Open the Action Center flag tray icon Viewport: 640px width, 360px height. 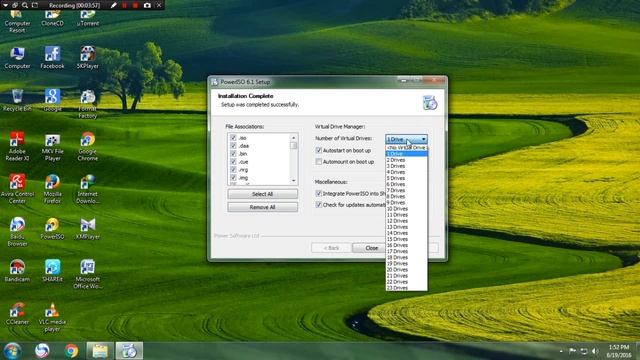[x=572, y=351]
